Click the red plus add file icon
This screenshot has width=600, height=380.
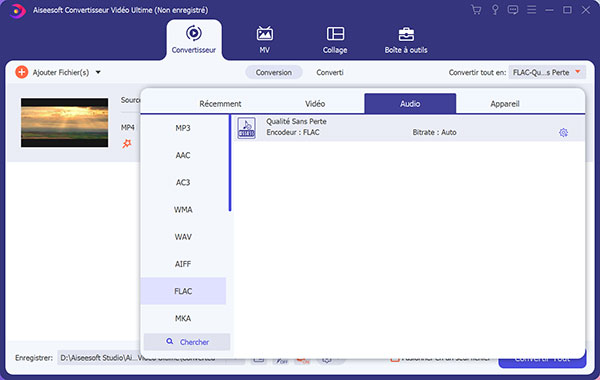pos(22,72)
